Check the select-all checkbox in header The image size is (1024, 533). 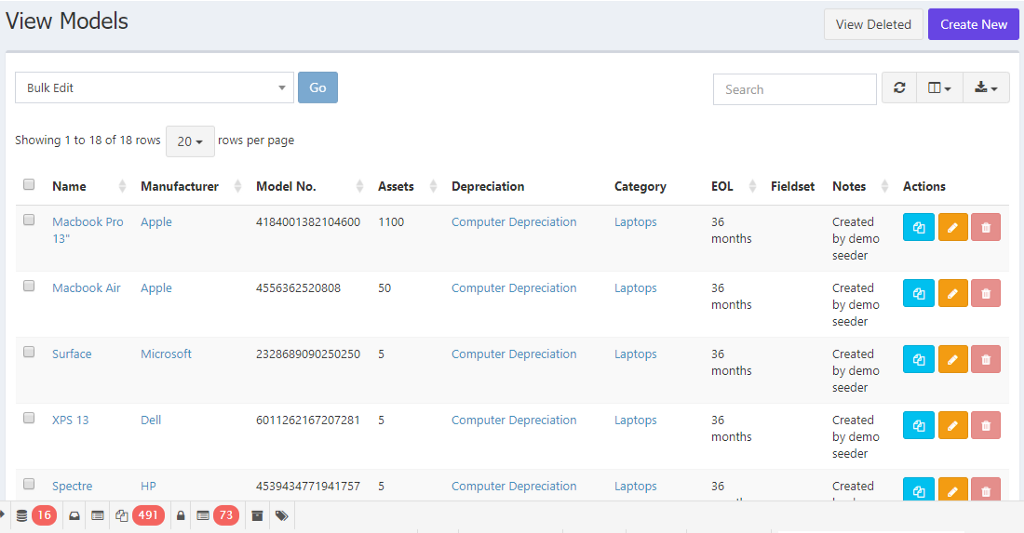point(29,185)
